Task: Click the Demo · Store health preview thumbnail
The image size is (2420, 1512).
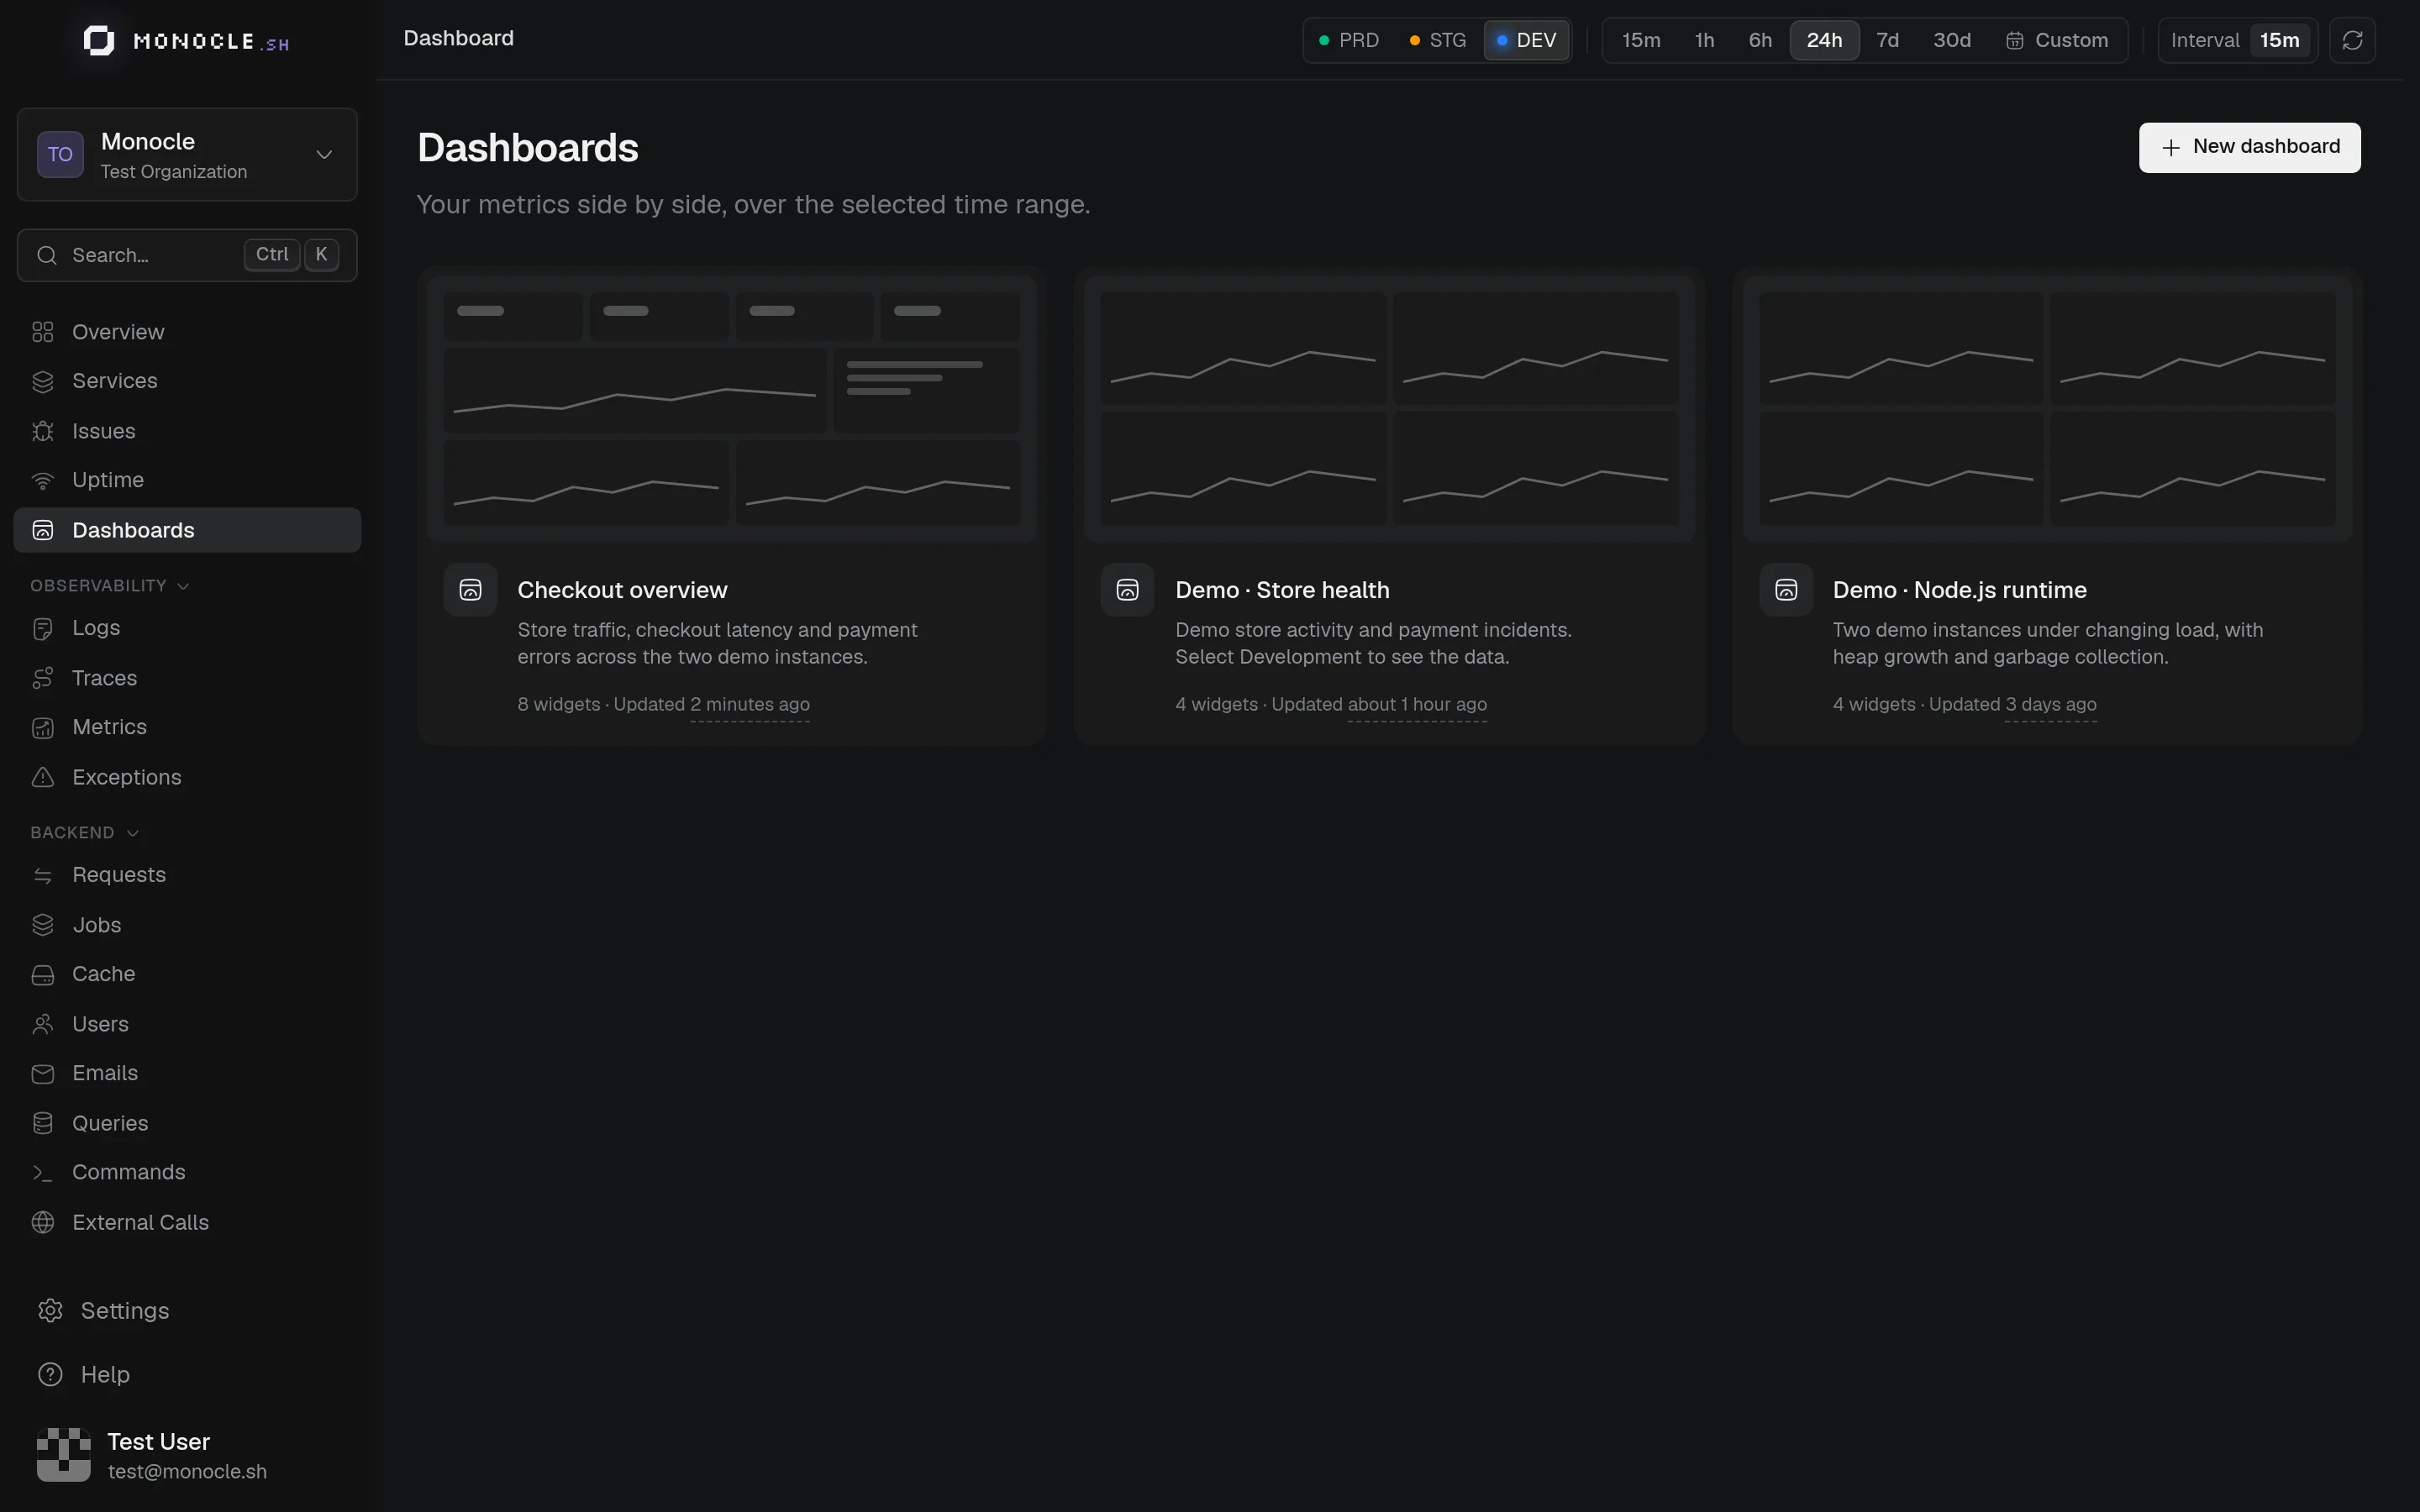Action: click(x=1389, y=409)
